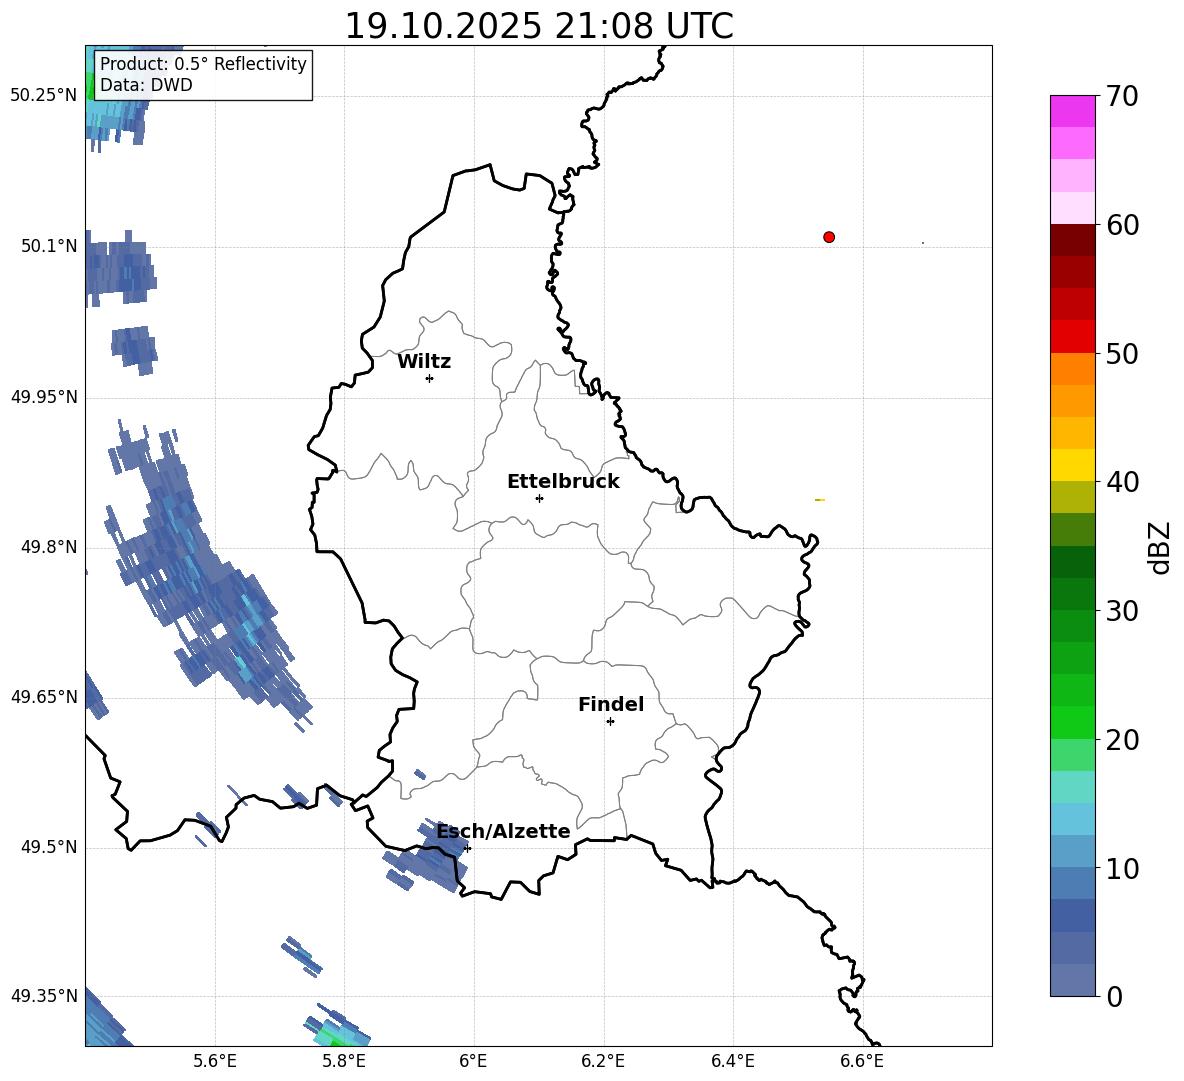This screenshot has width=1184, height=1081.
Task: Click the Data: DWD text
Action: coord(146,85)
